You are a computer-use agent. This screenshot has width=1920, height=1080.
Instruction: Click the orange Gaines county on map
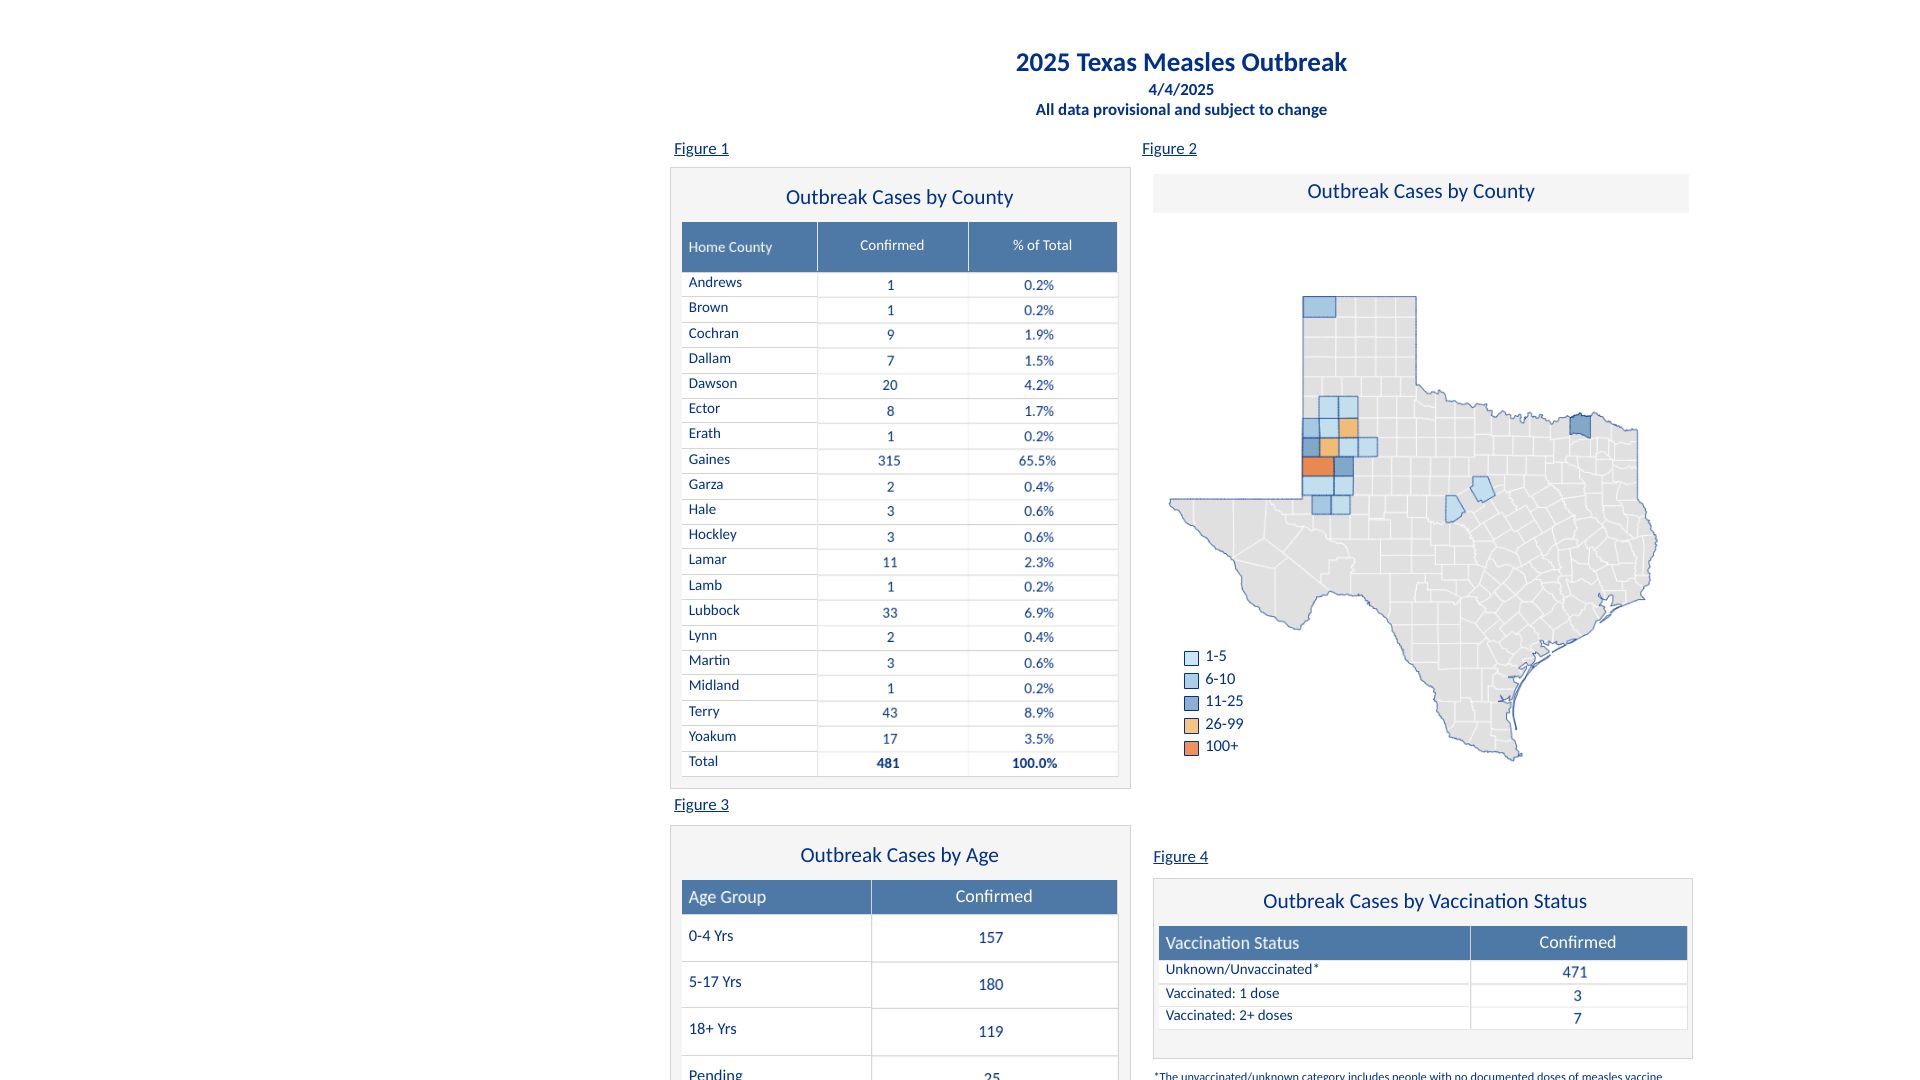pos(1317,467)
